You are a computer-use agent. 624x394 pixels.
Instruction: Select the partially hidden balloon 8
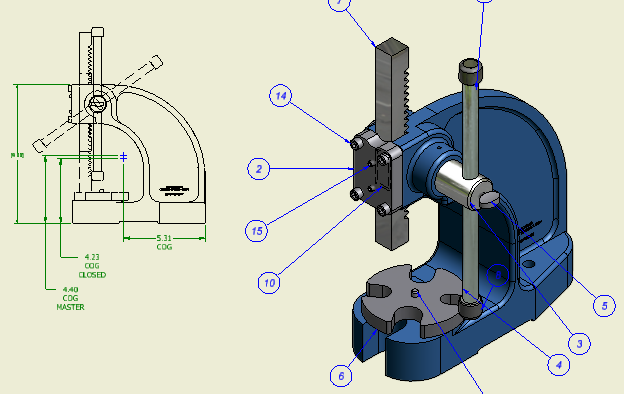click(x=497, y=275)
